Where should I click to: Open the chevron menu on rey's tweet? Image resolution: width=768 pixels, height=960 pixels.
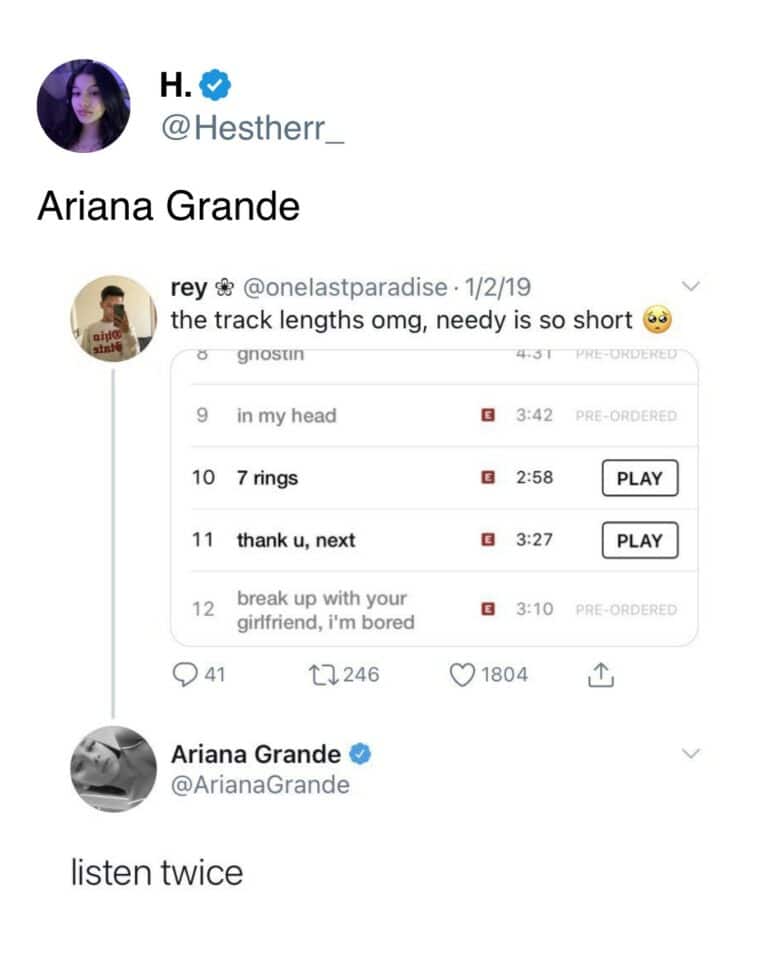691,287
